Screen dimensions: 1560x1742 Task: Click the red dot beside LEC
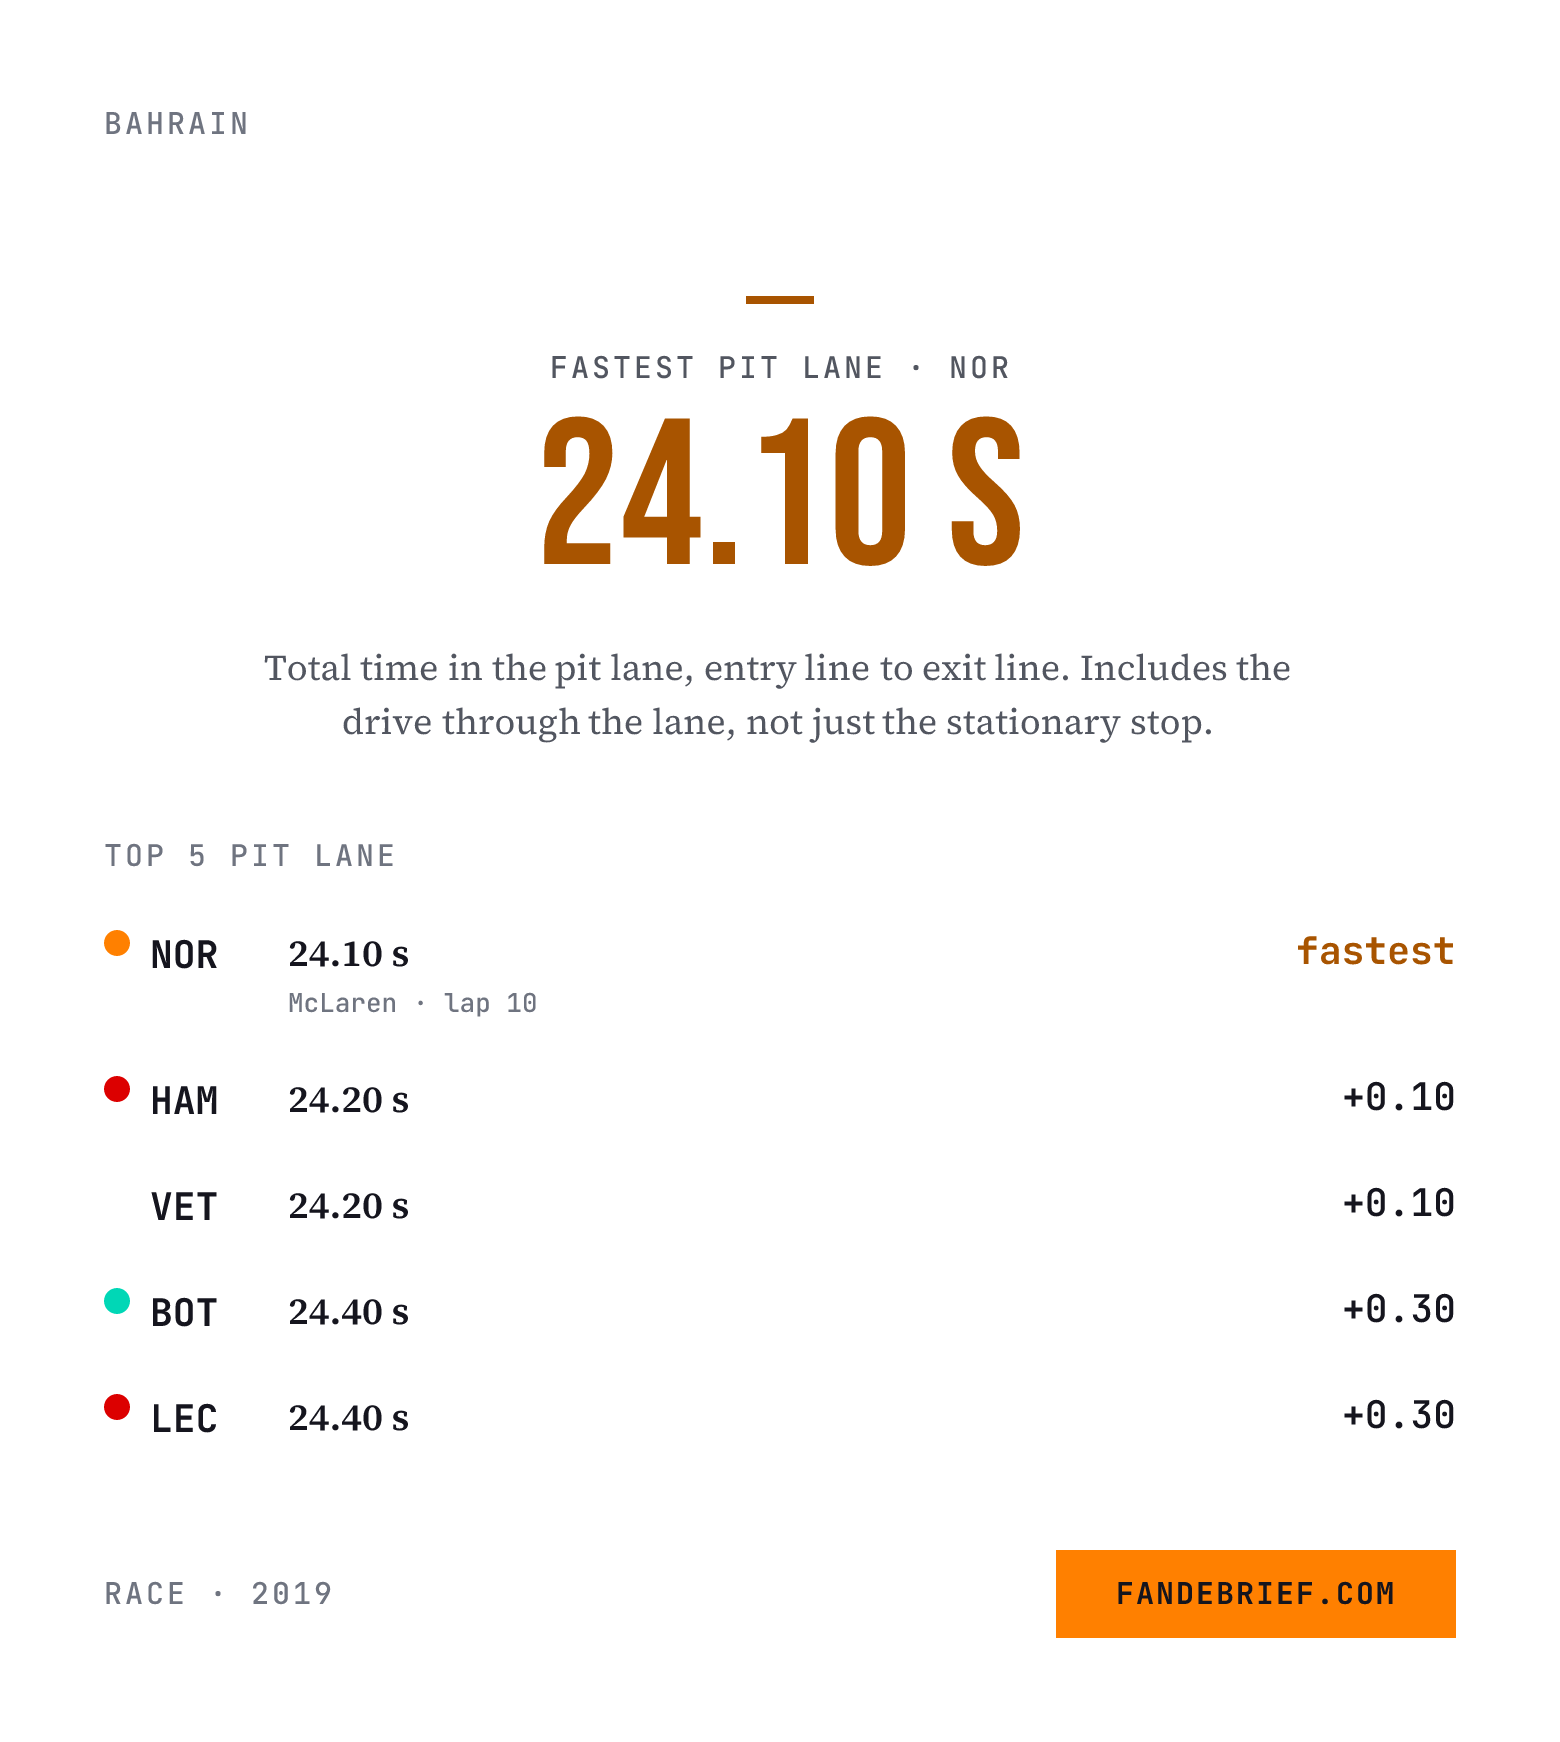(x=117, y=1407)
